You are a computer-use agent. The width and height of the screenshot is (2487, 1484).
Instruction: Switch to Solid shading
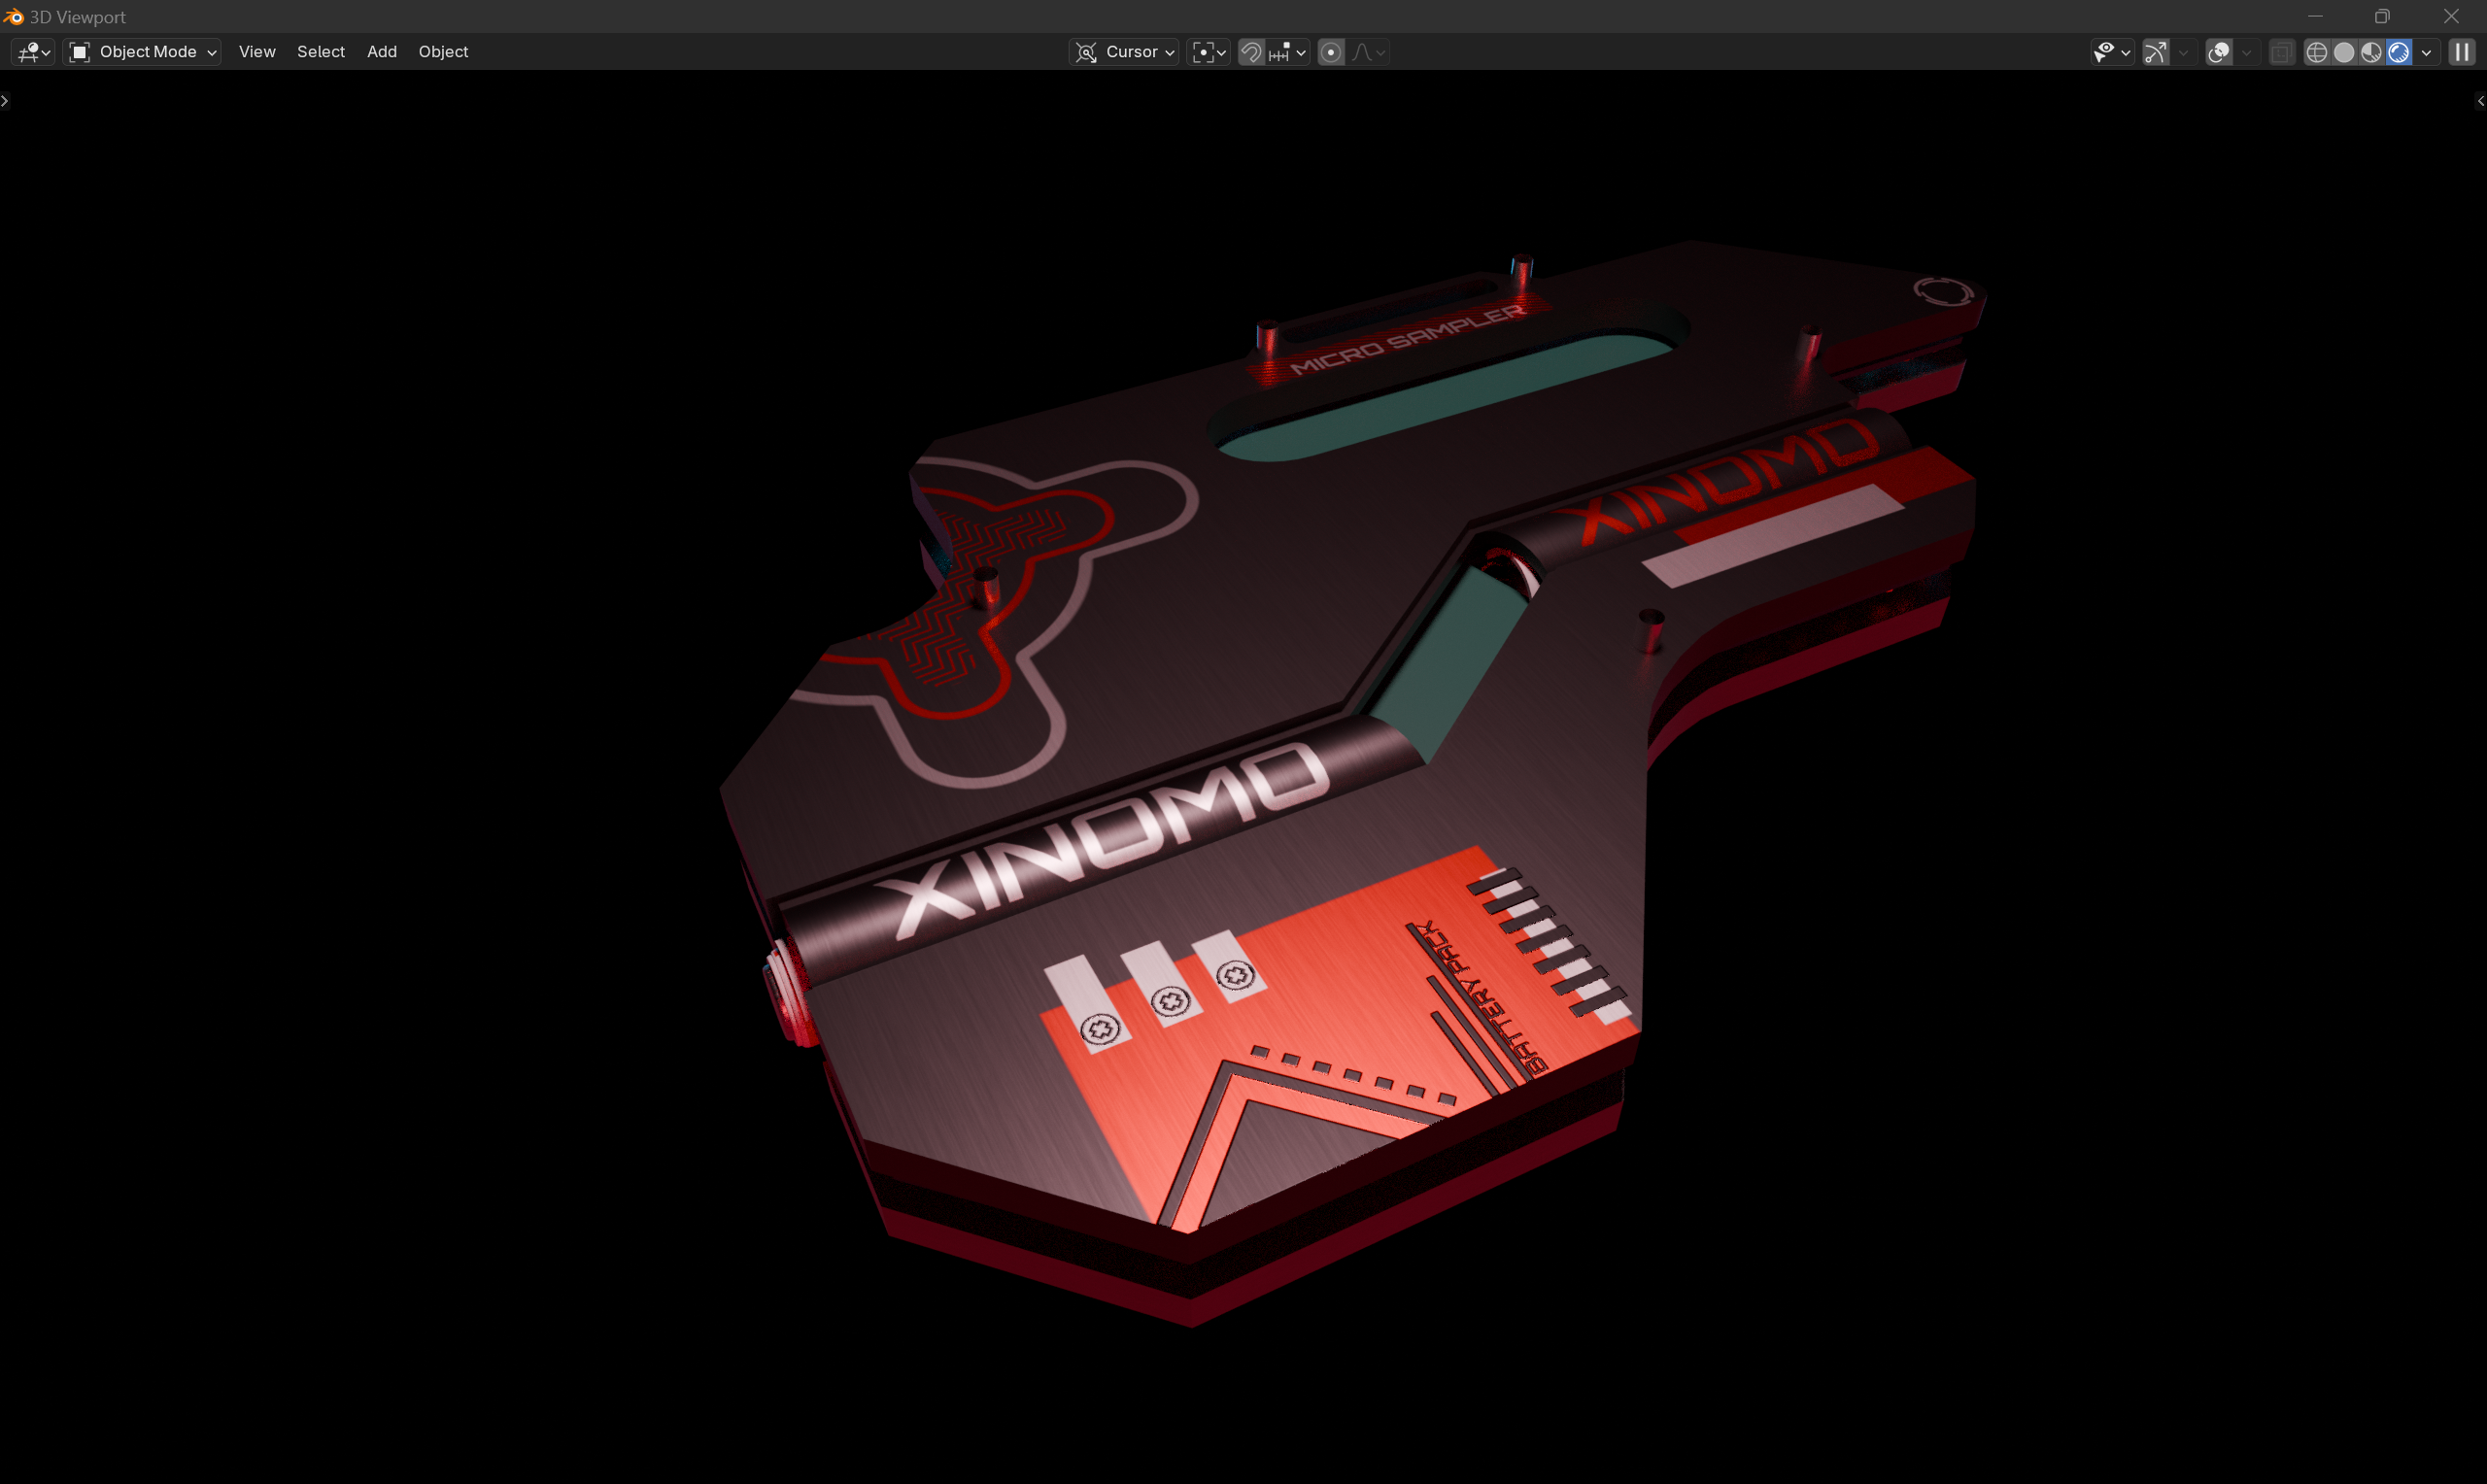click(x=2344, y=52)
